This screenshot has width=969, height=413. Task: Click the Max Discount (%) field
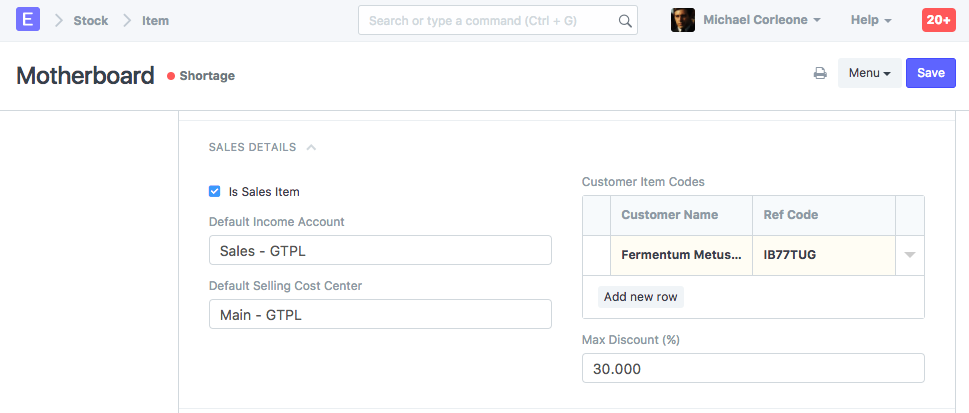click(753, 369)
